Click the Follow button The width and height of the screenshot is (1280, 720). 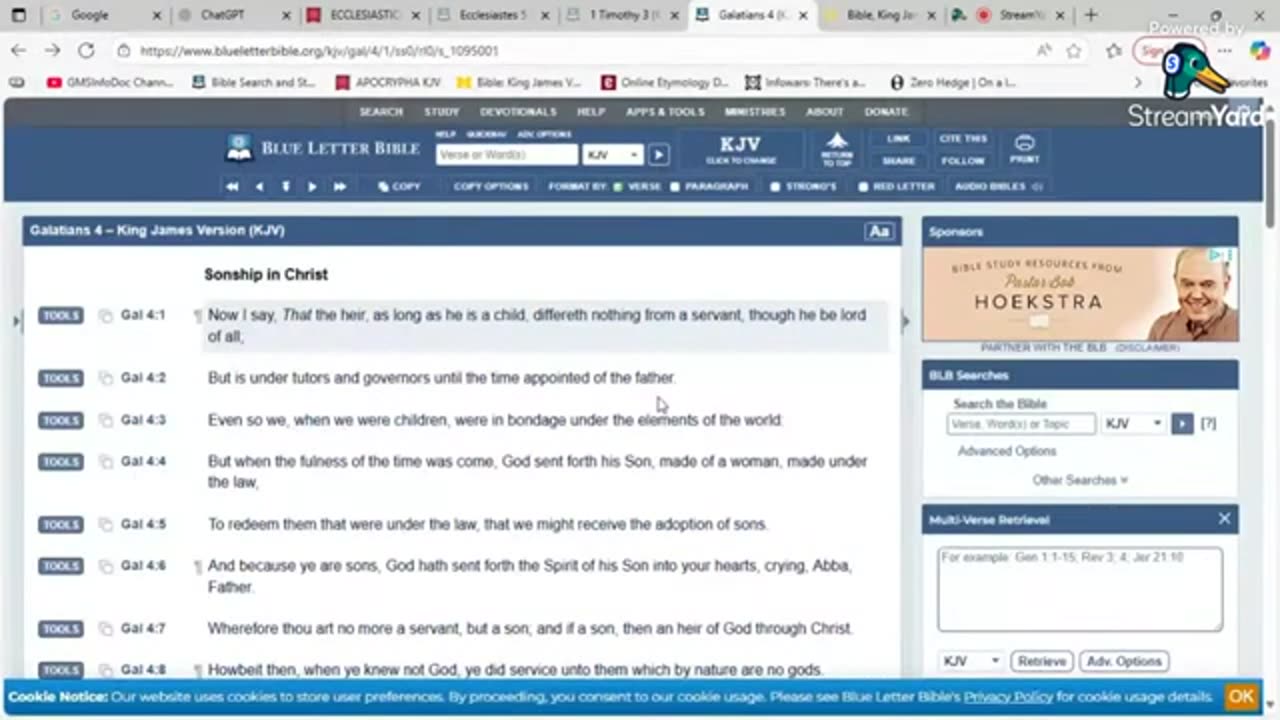(963, 161)
